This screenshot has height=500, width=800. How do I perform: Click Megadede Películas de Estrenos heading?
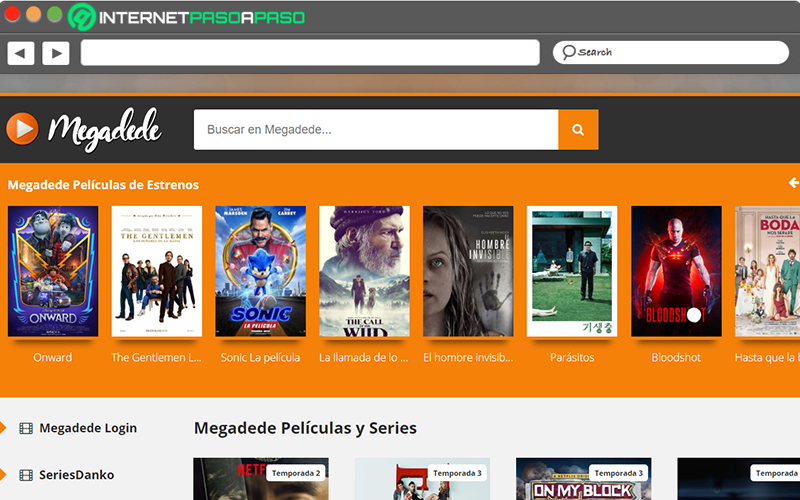coord(103,185)
